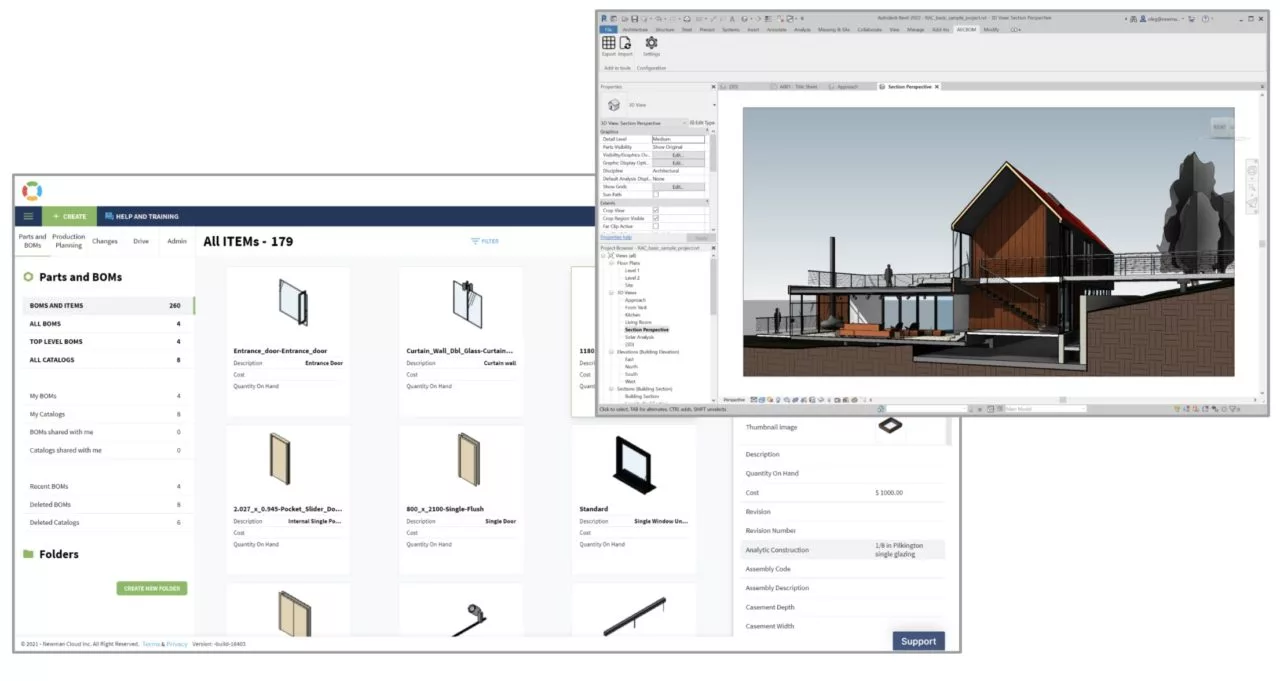
Task: Collapse the Views (all) tree node
Action: click(604, 256)
